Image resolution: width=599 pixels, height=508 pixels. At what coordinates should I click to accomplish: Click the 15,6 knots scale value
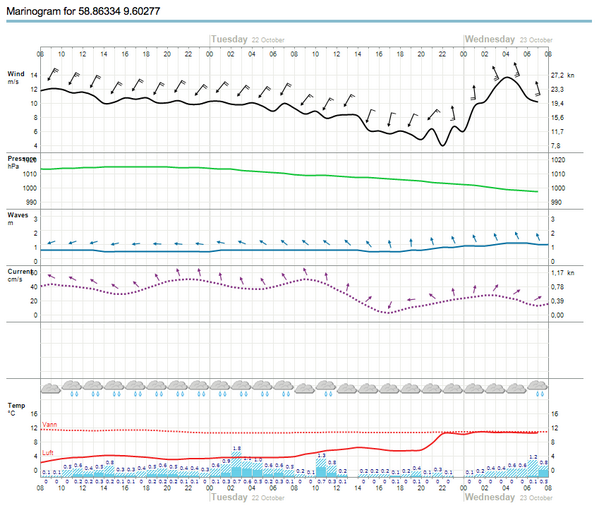557,118
